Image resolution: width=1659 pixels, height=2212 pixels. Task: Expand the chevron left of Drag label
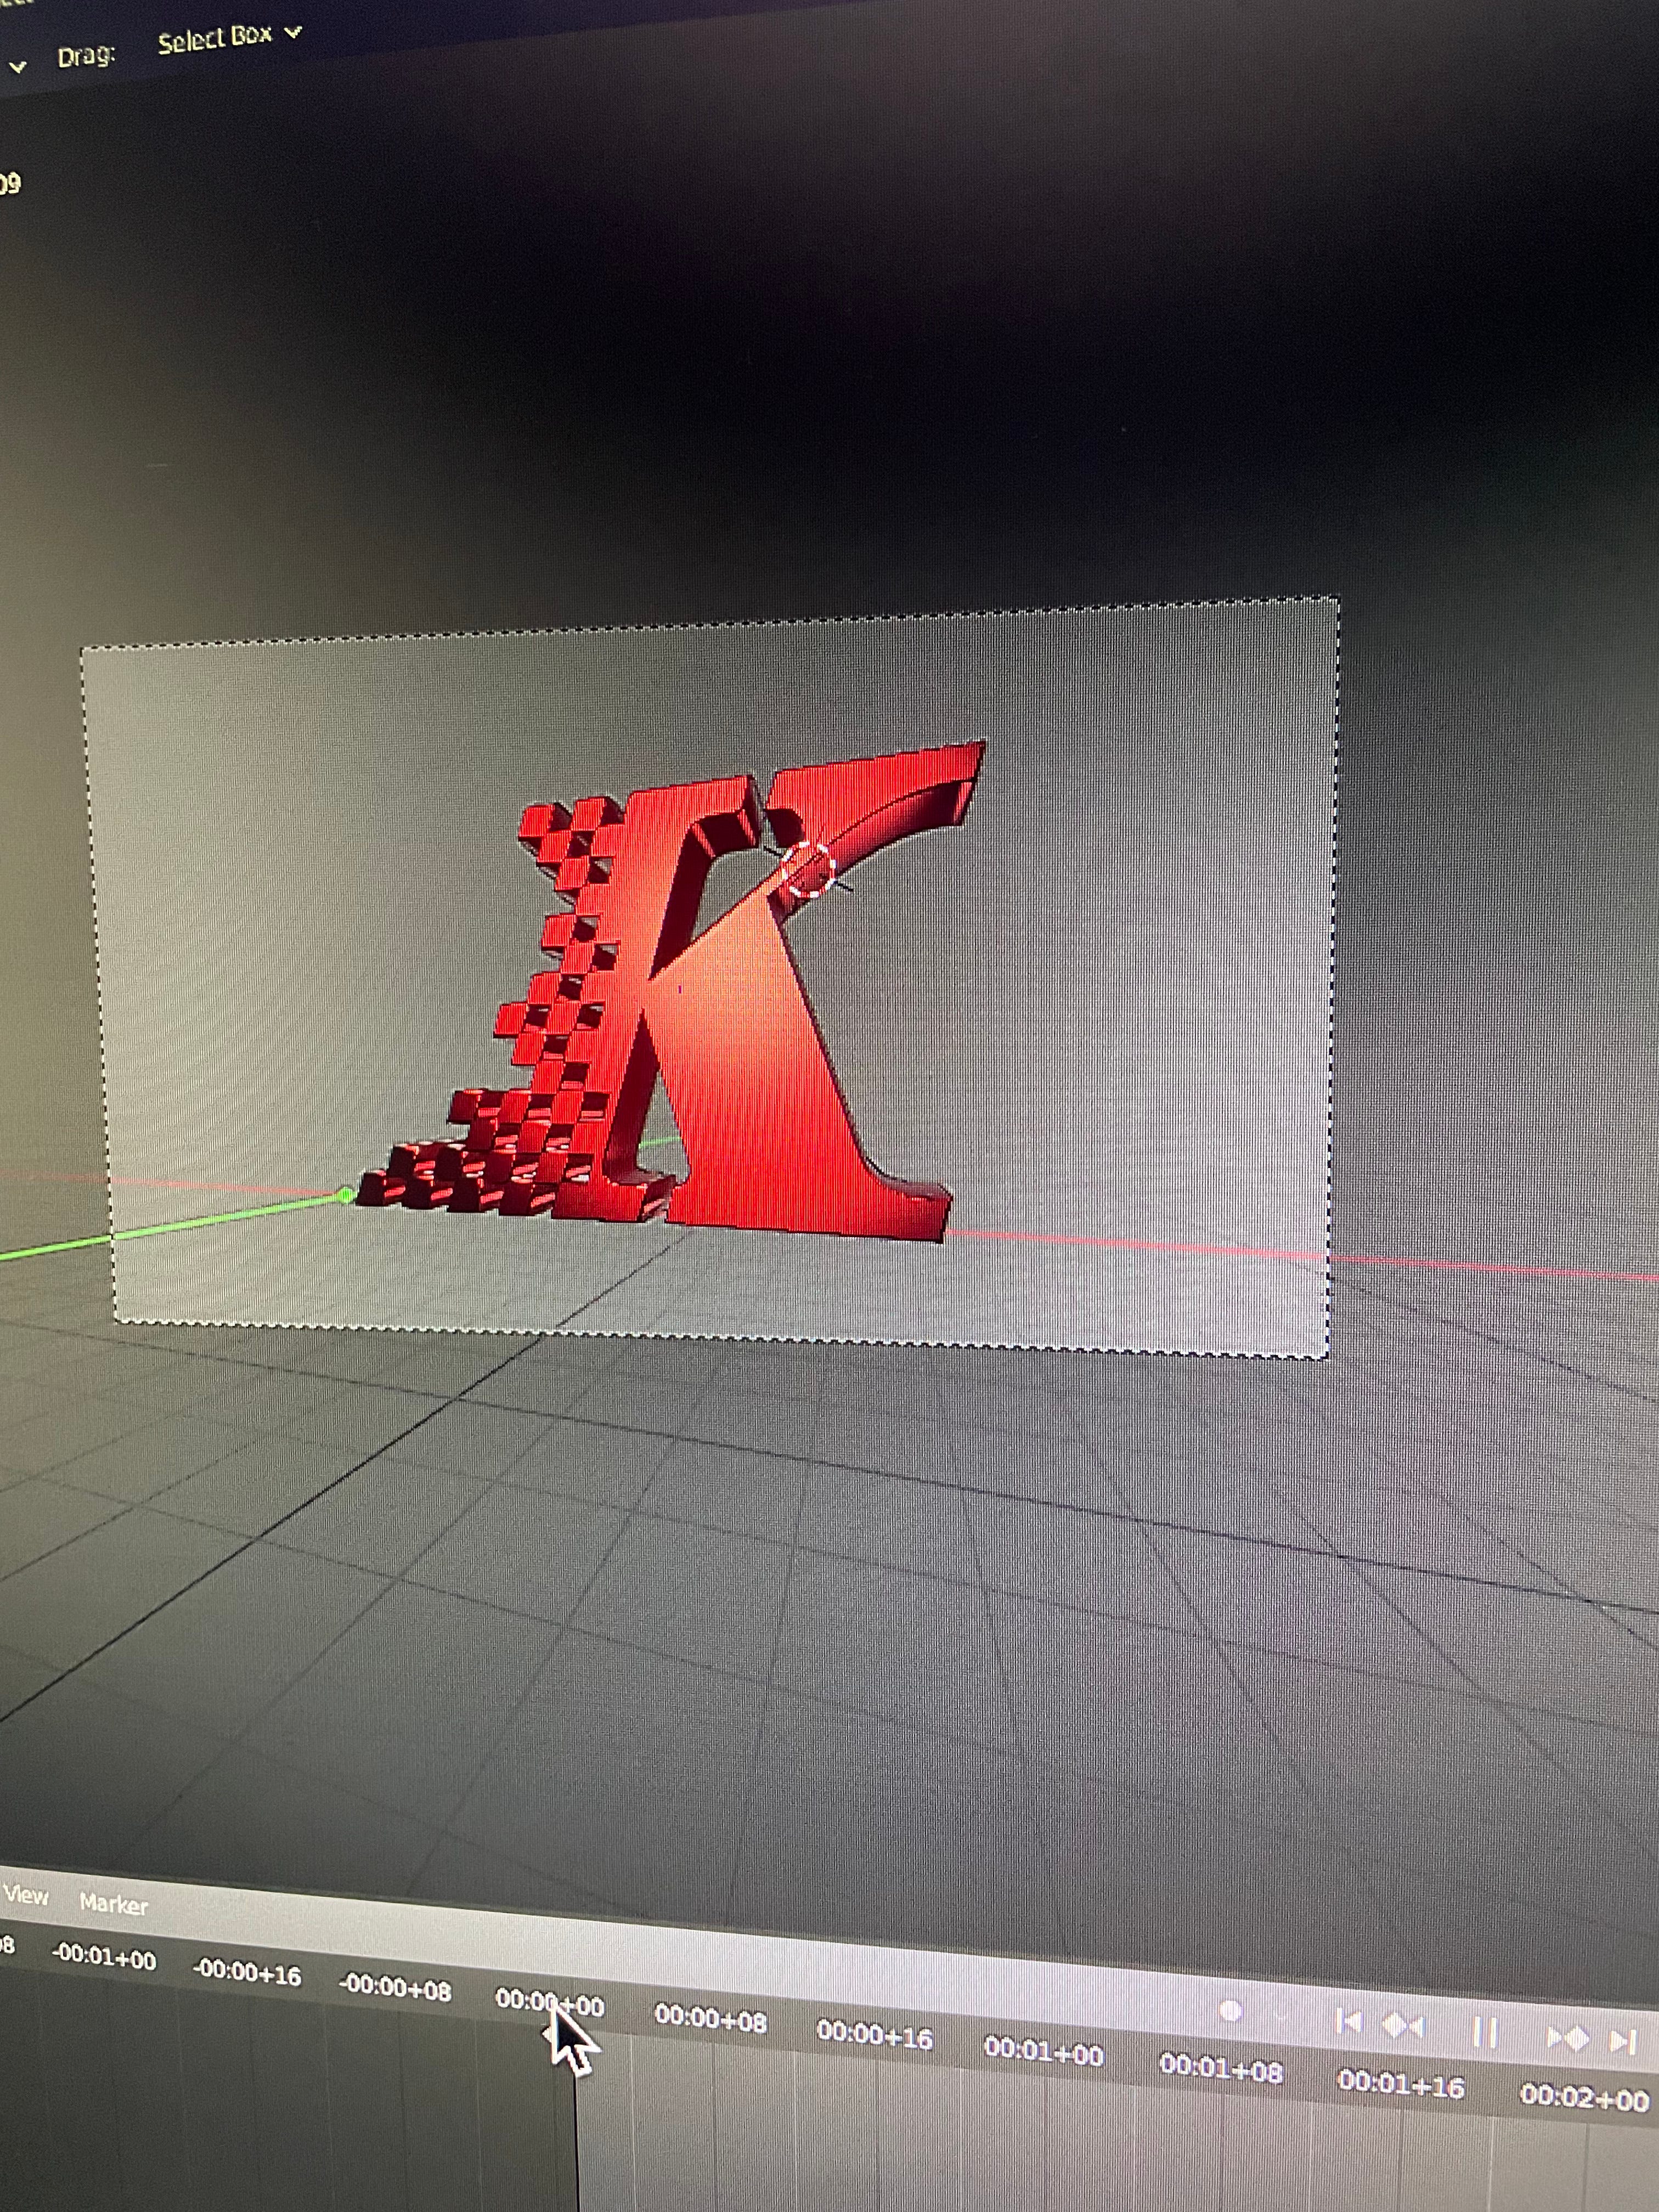point(17,67)
